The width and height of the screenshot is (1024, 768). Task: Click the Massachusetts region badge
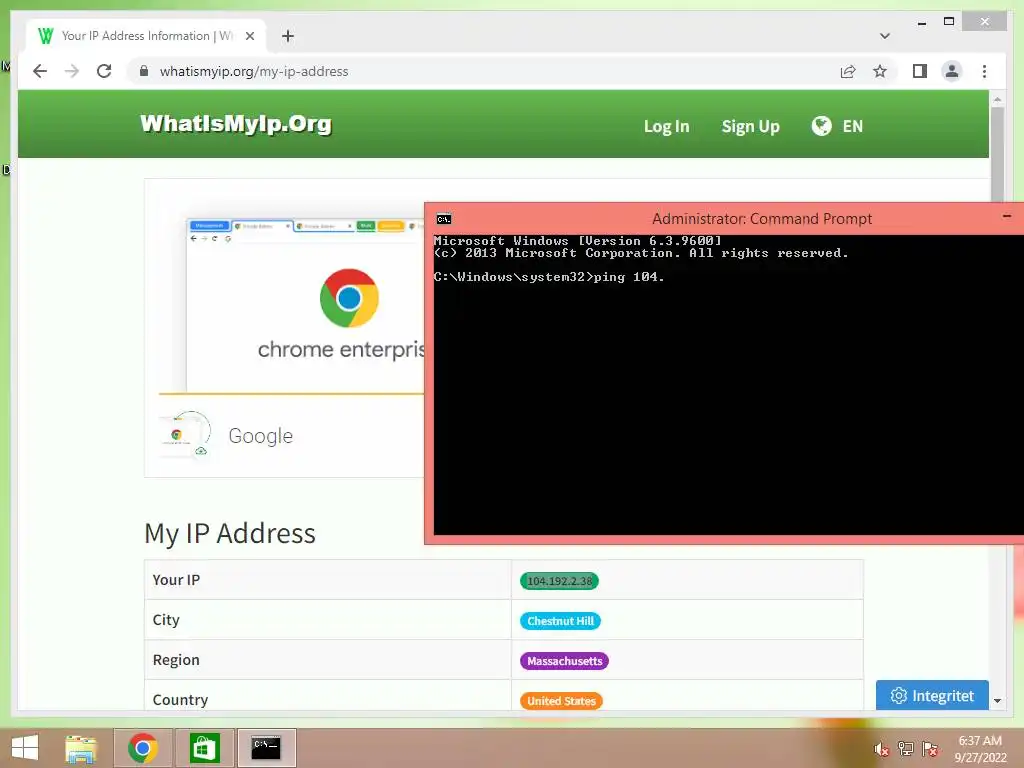(x=564, y=661)
